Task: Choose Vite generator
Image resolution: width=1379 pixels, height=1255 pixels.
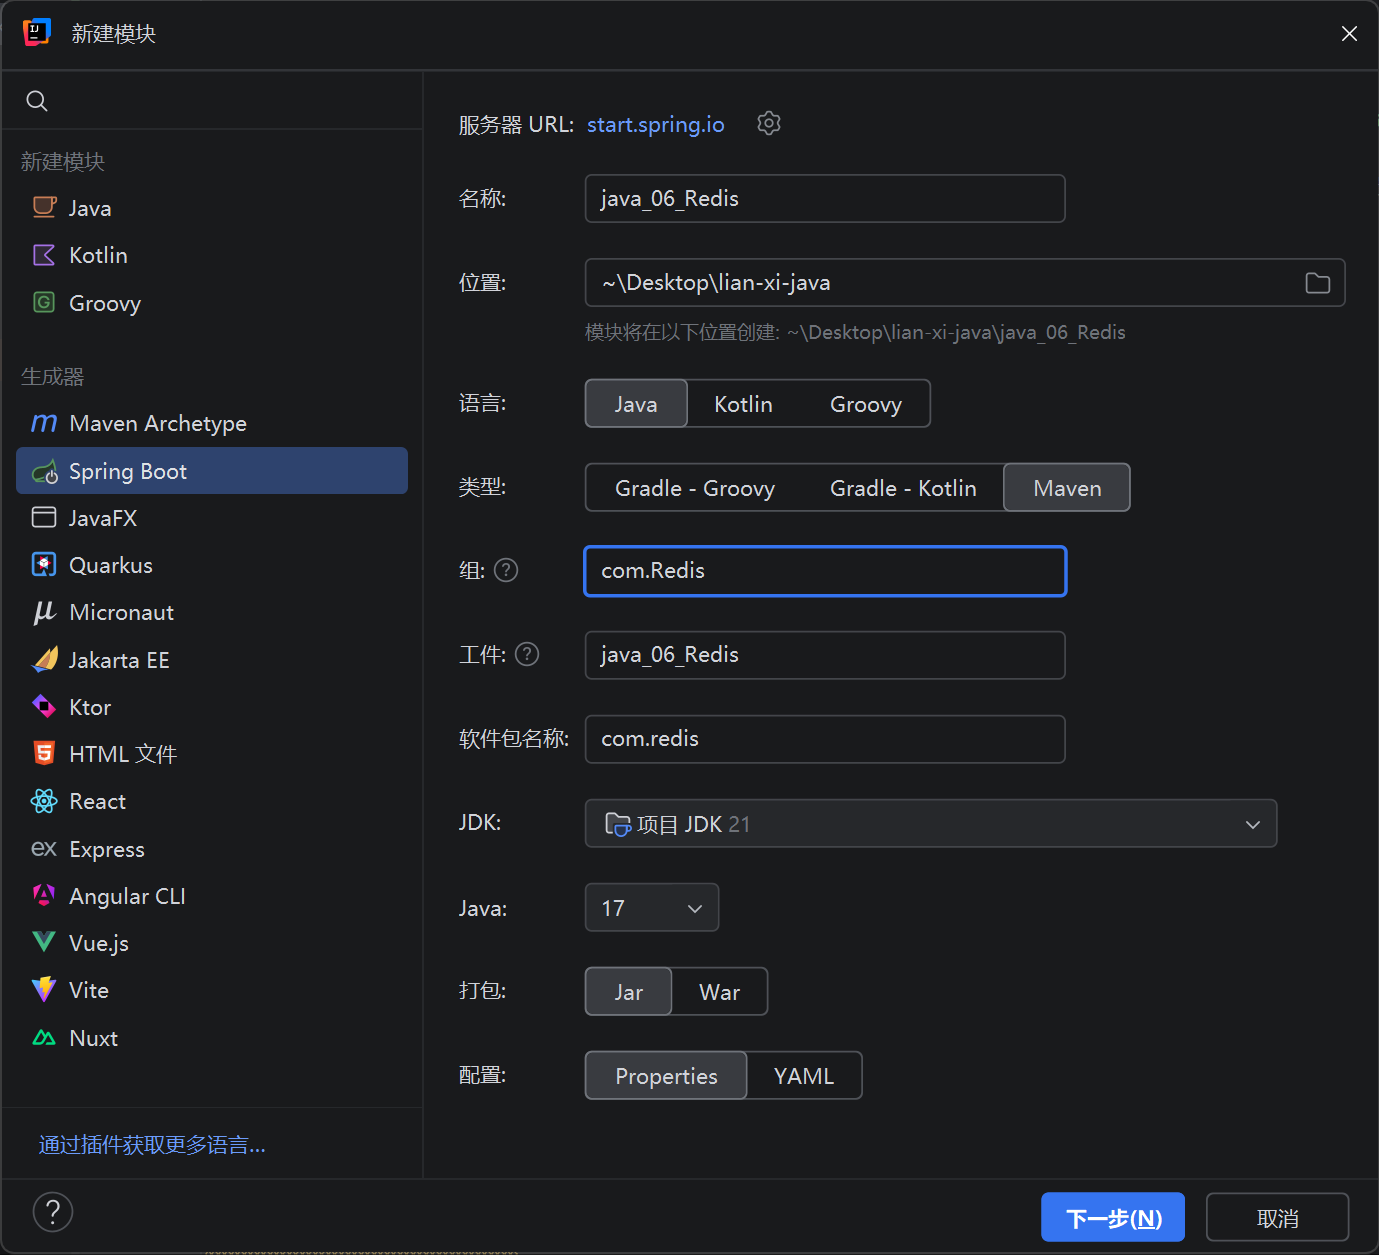Action: pyautogui.click(x=212, y=990)
